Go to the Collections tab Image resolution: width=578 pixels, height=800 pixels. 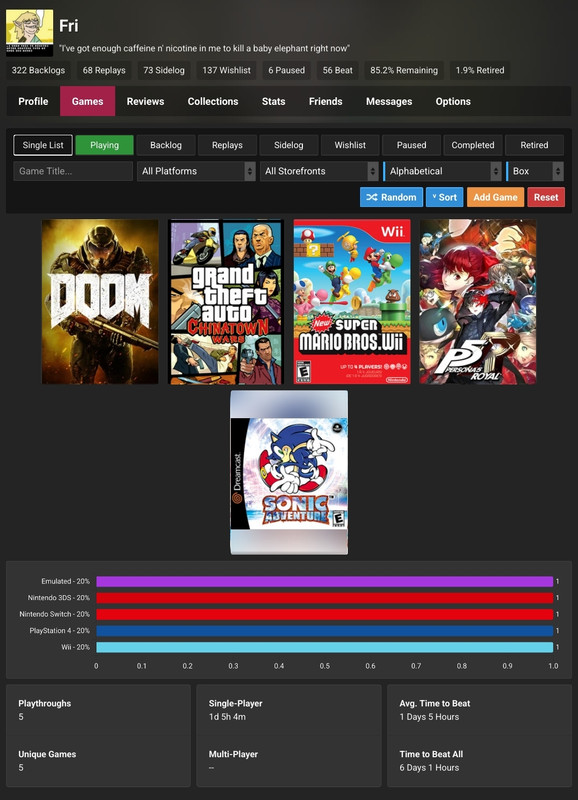(x=213, y=101)
